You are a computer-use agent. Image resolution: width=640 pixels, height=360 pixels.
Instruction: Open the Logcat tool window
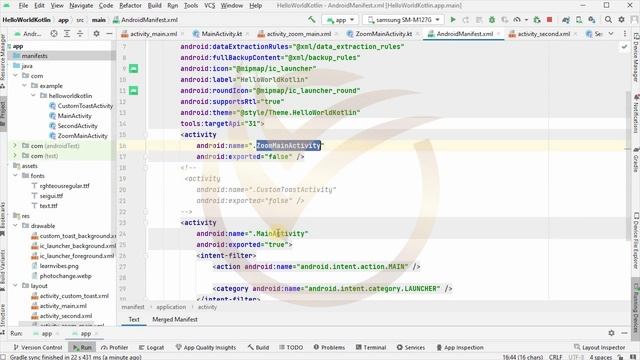click(x=151, y=347)
